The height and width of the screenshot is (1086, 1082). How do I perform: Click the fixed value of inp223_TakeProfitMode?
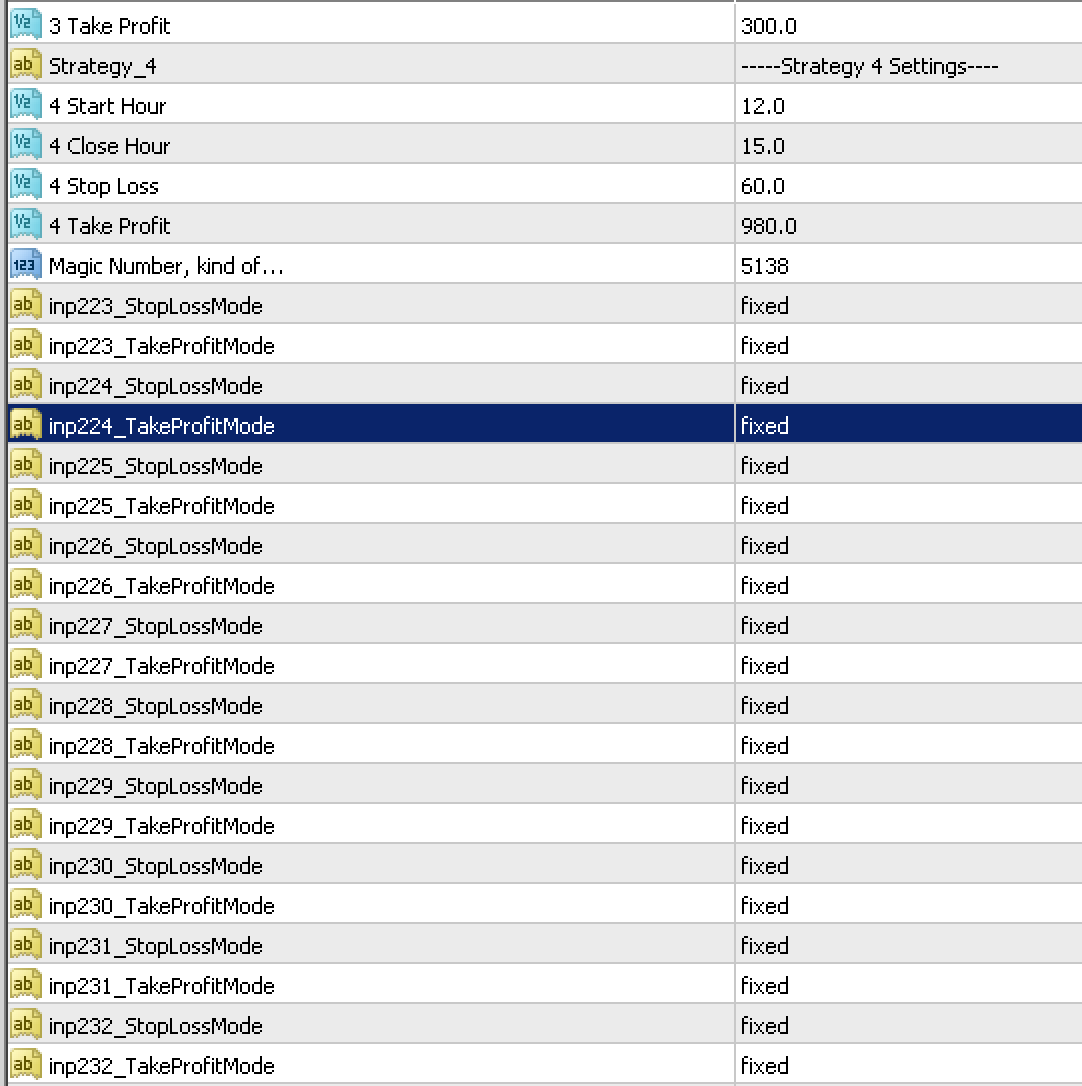click(765, 346)
